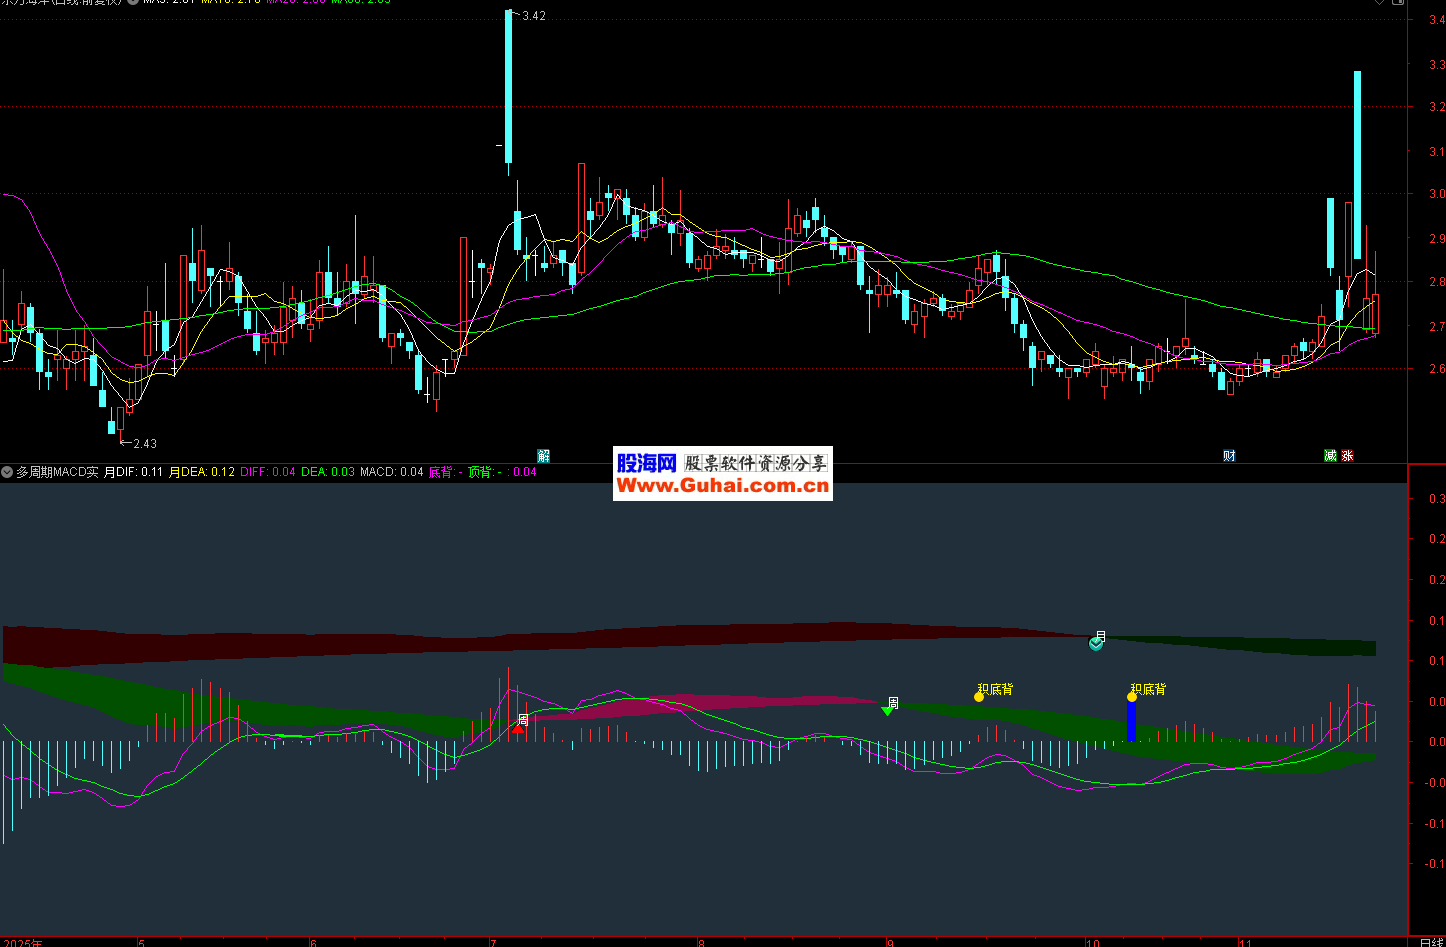Click the 3.42 high price label
1446x947 pixels.
pyautogui.click(x=534, y=16)
